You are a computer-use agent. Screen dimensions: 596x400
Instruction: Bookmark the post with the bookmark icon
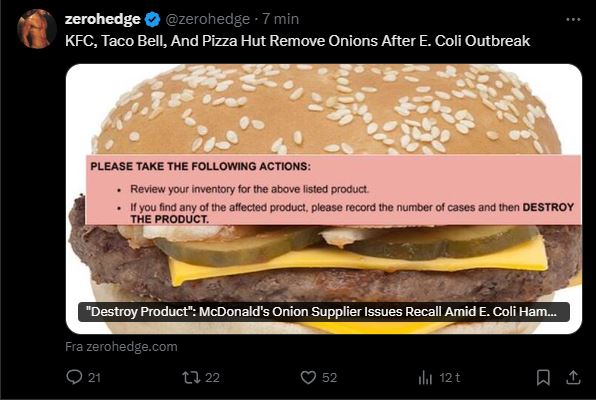(x=543, y=378)
